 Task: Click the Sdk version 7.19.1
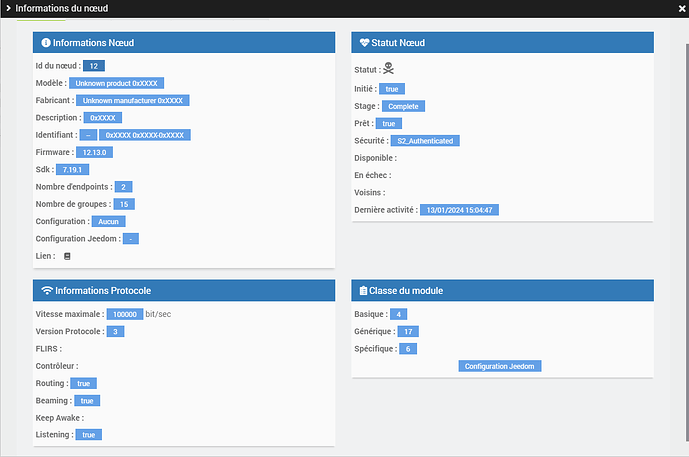click(73, 170)
